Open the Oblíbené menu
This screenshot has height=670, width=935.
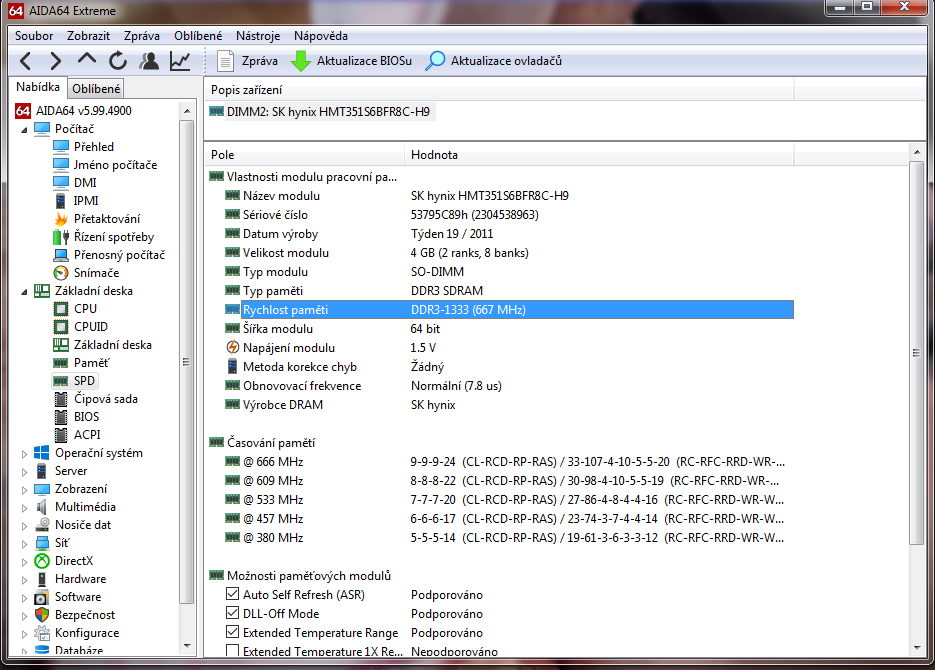pyautogui.click(x=198, y=36)
